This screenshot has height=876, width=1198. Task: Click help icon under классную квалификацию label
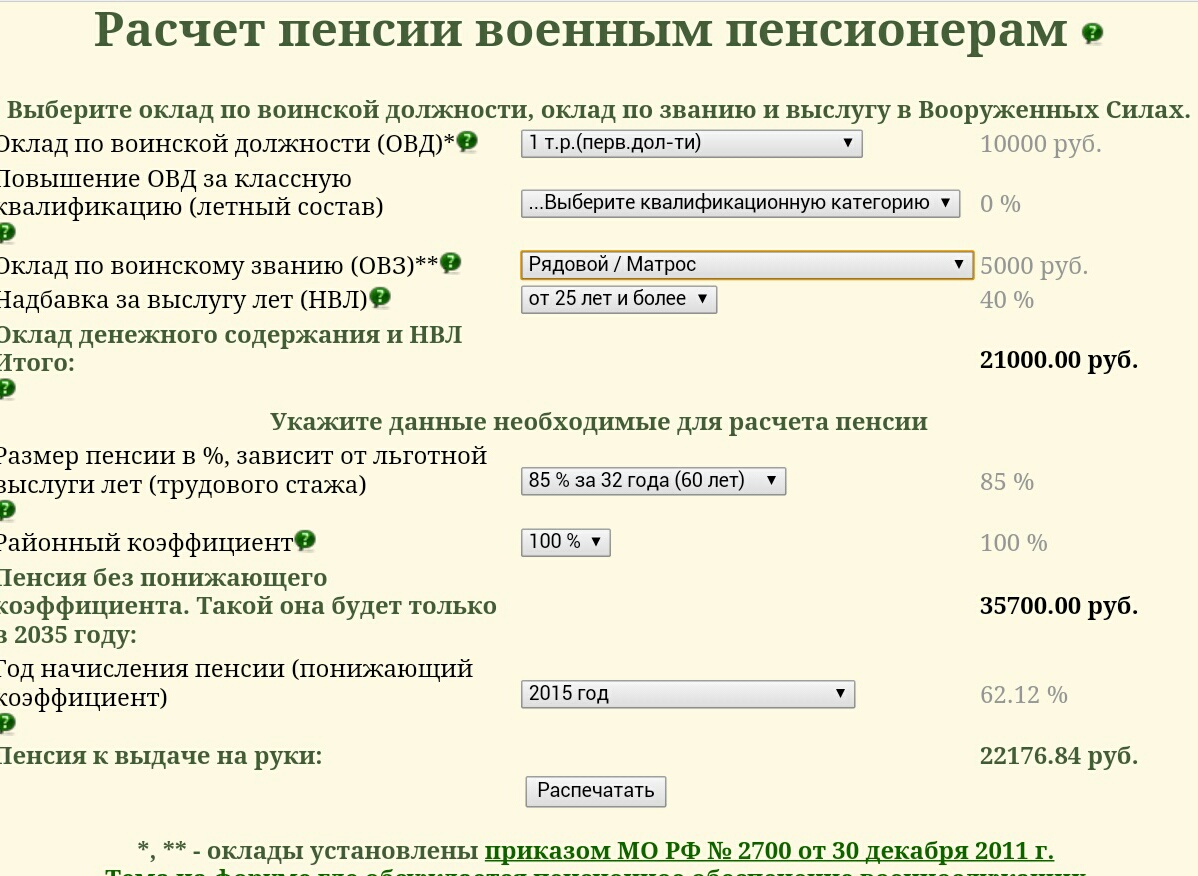click(7, 233)
